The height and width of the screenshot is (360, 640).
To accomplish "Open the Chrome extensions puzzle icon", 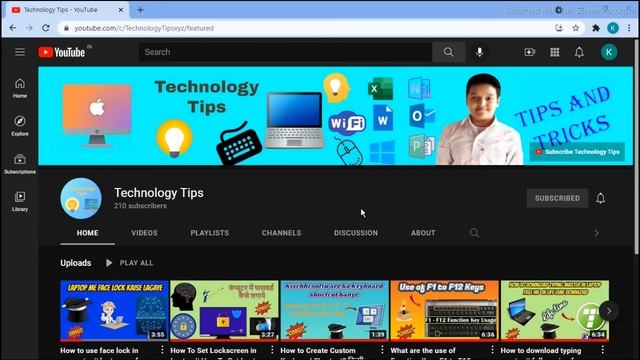I will pos(596,28).
